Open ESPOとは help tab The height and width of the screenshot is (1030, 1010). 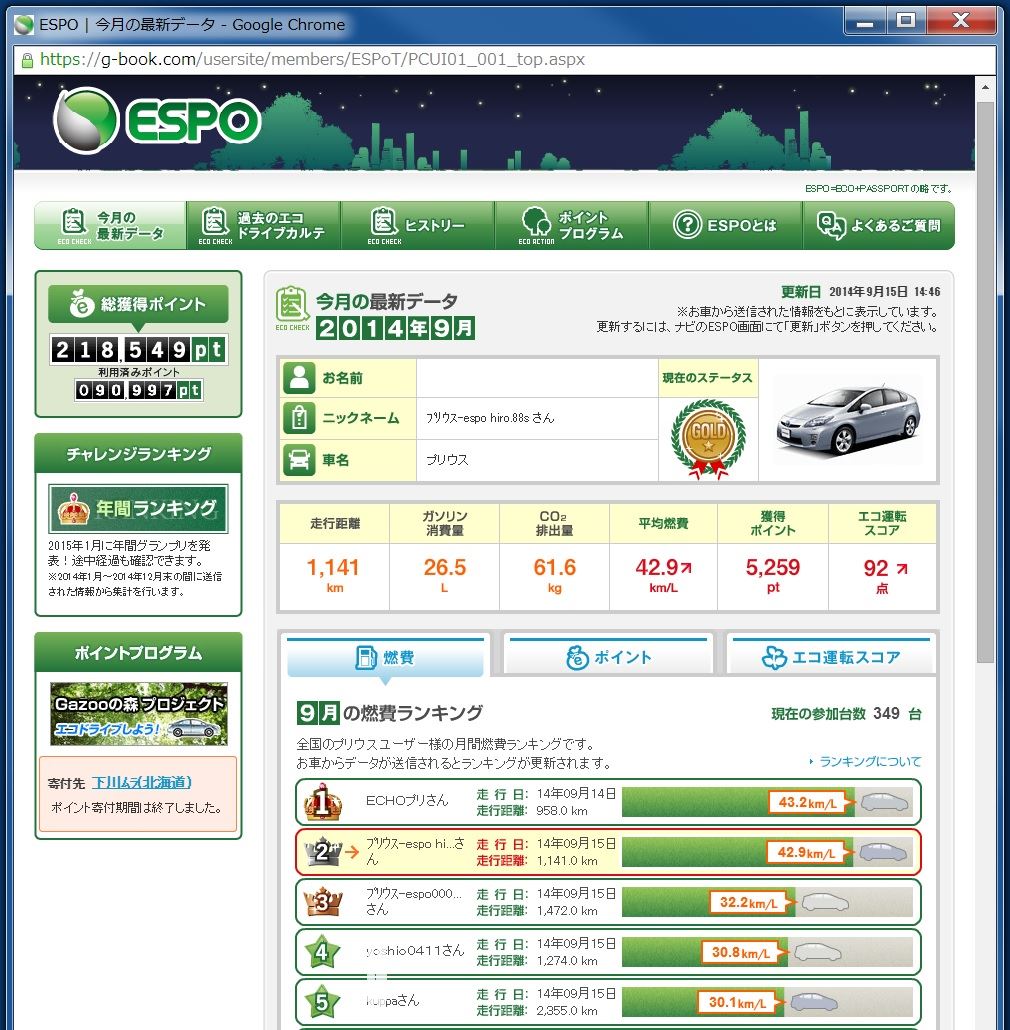pos(725,225)
